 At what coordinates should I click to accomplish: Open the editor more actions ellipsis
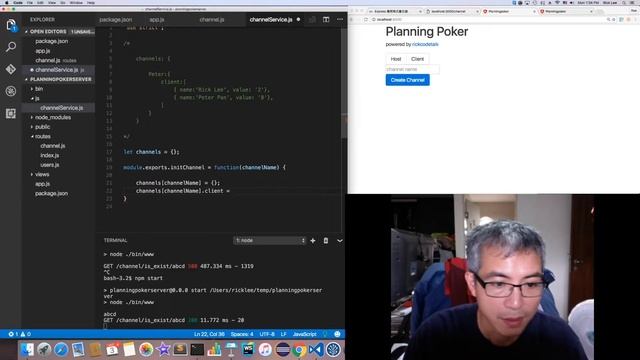[x=340, y=19]
